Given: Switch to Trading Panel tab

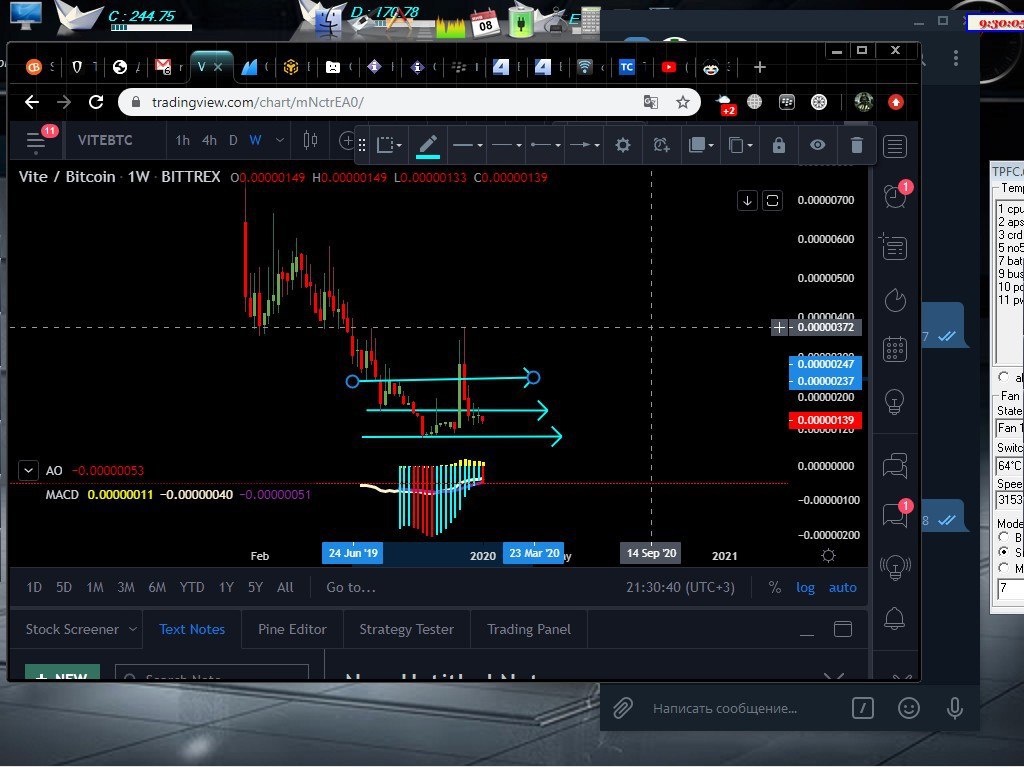Looking at the screenshot, I should [529, 630].
